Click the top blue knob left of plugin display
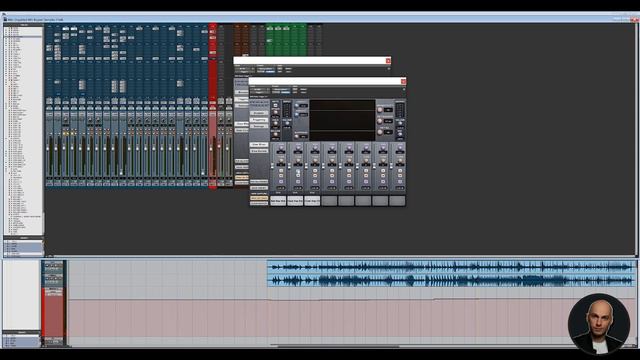Image resolution: width=640 pixels, height=360 pixels. [x=297, y=106]
